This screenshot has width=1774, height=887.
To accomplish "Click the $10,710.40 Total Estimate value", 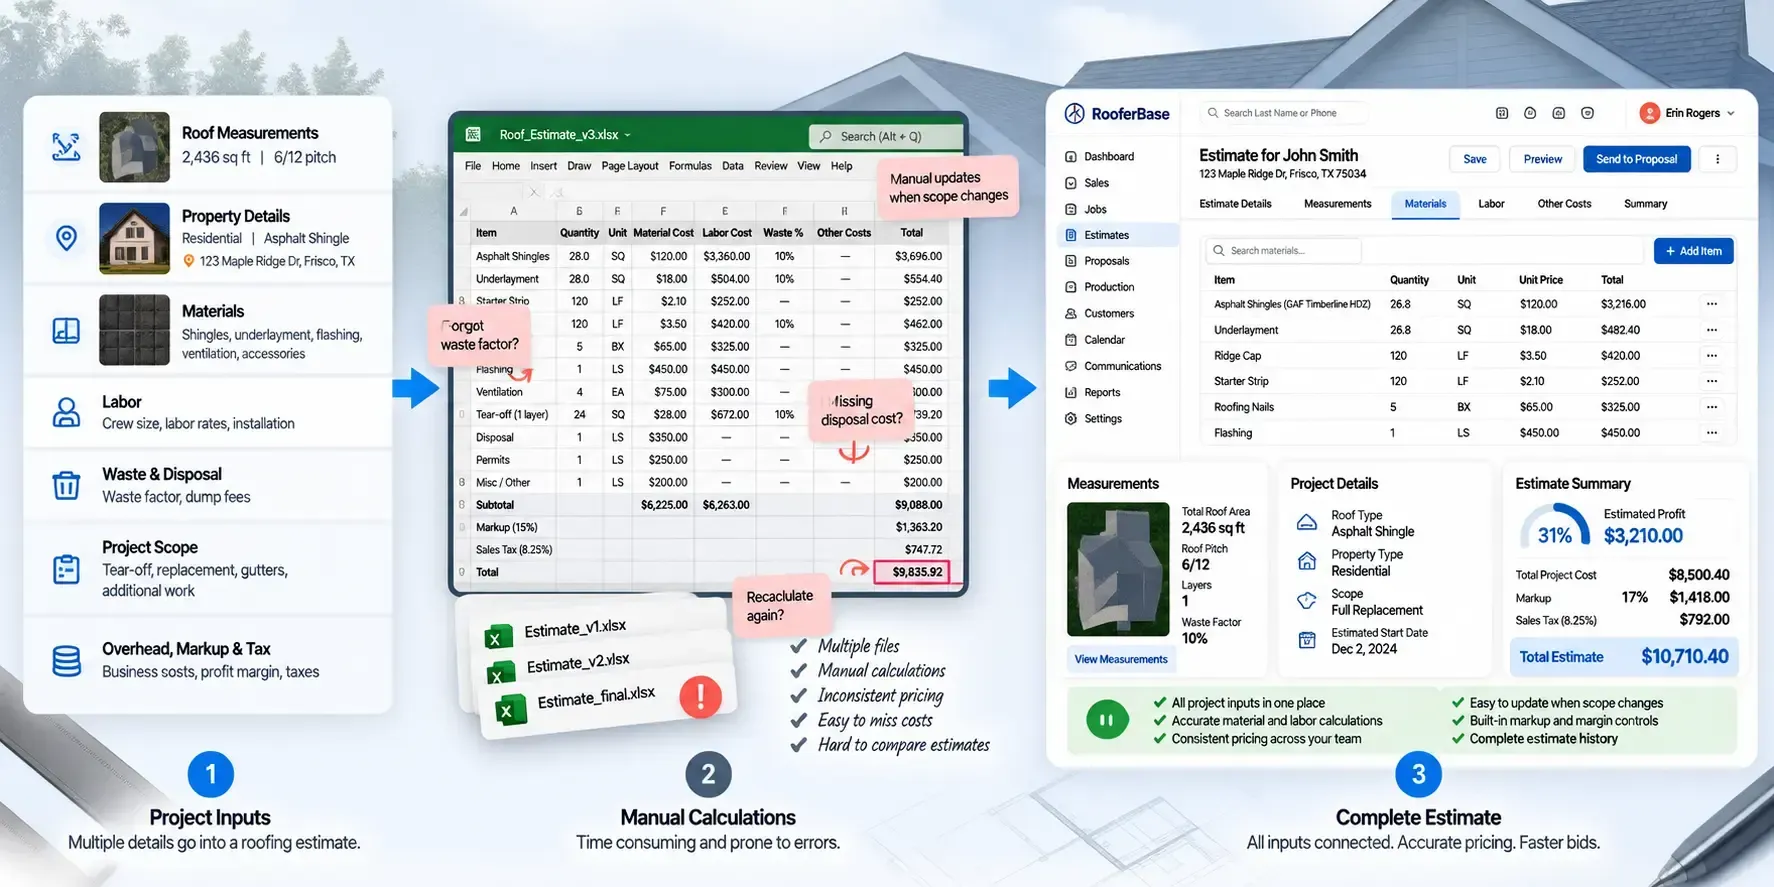I will pos(1684,657).
